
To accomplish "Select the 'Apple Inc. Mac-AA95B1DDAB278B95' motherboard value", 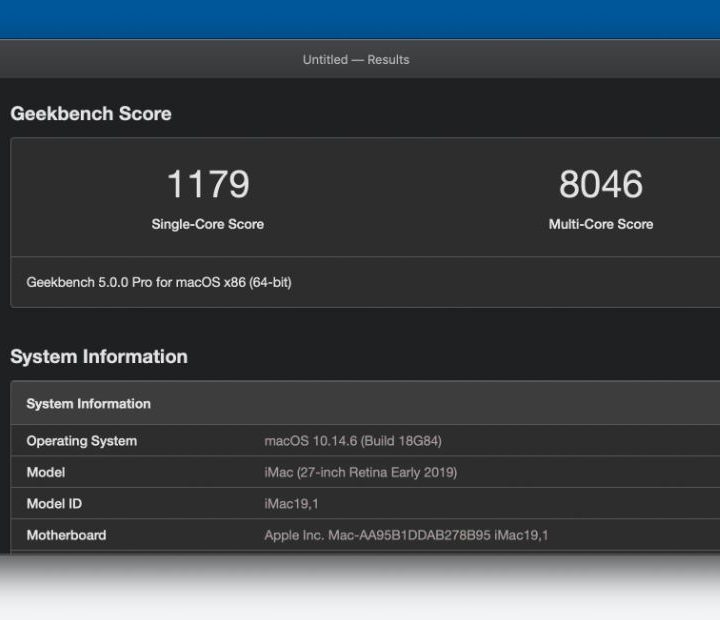I will tap(377, 535).
